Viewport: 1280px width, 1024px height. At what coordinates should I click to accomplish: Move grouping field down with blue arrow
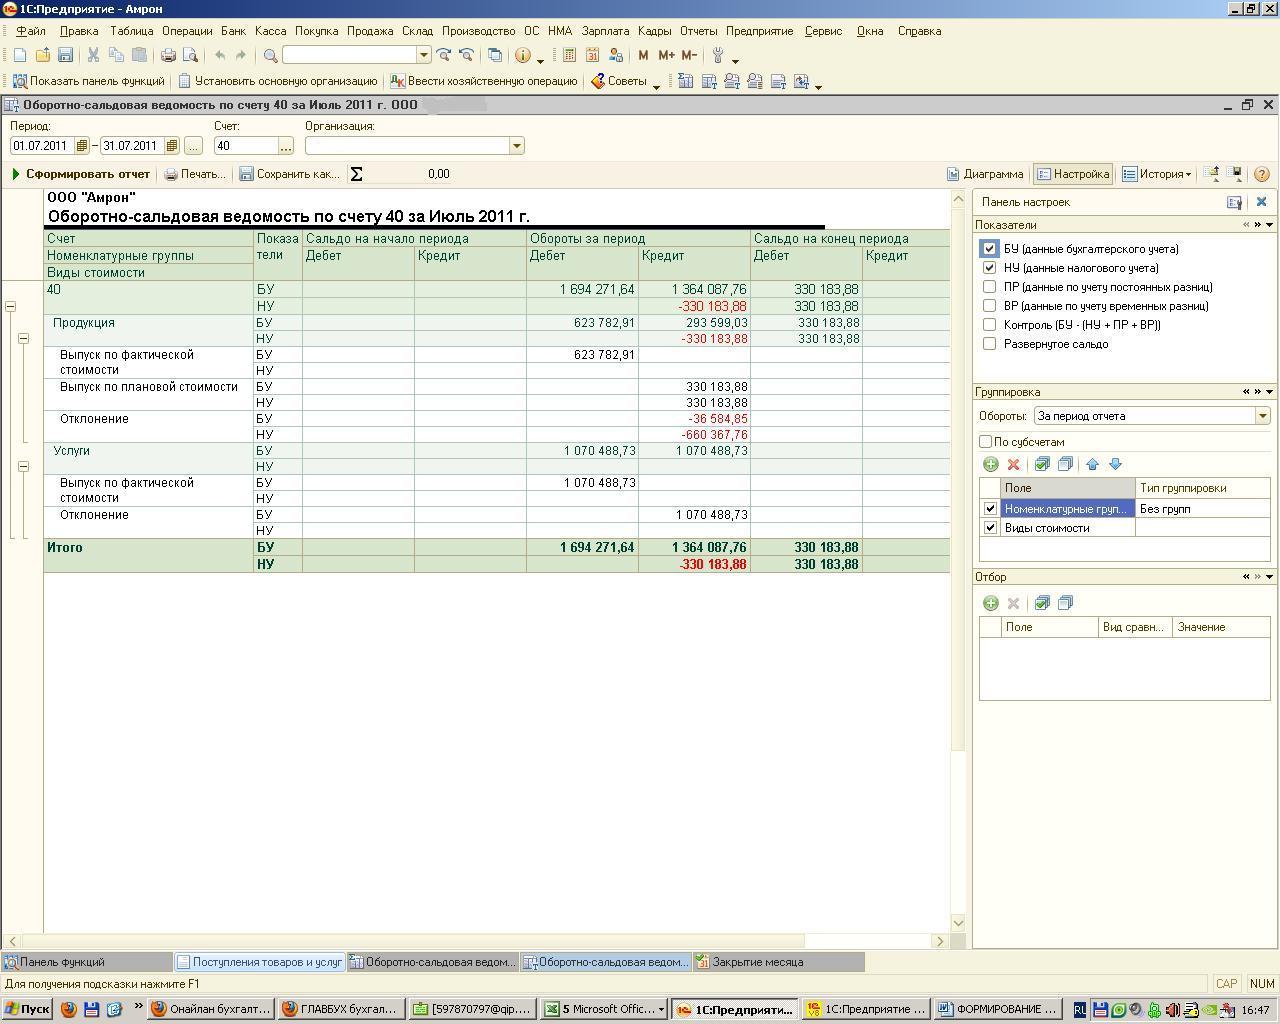point(1115,464)
